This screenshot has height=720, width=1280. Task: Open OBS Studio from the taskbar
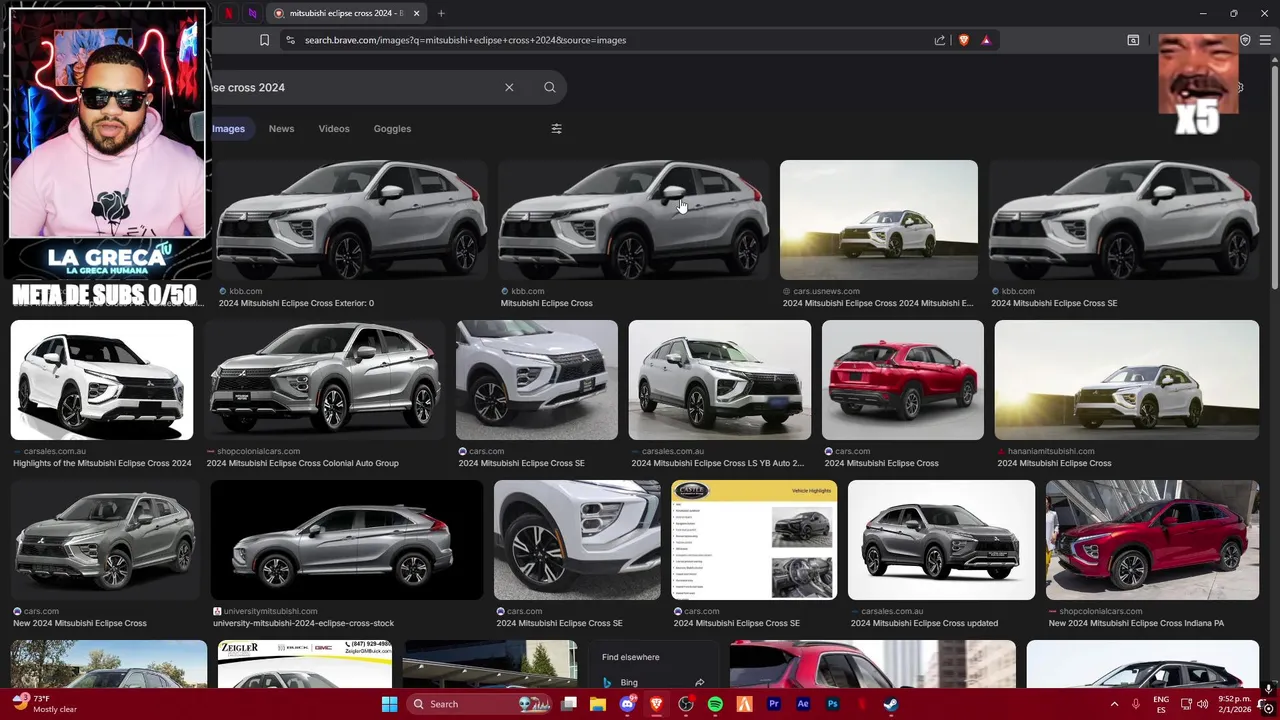(x=686, y=704)
